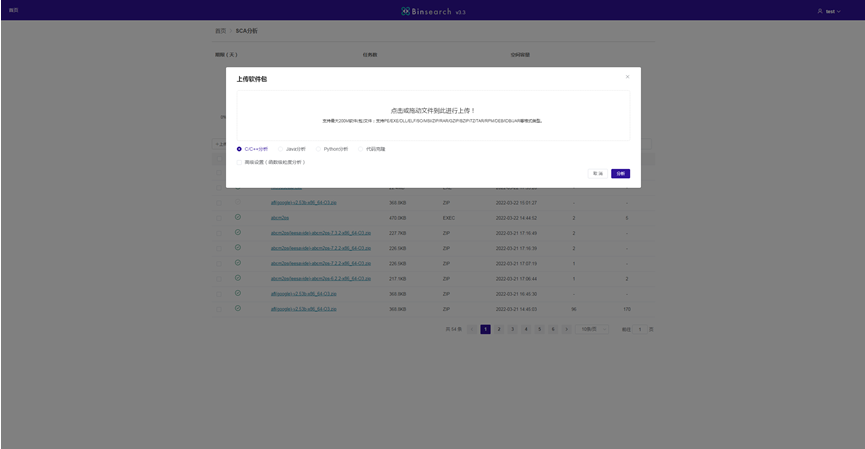This screenshot has height=449, width=865.
Task: Select the Java analysis radio option
Action: click(281, 149)
